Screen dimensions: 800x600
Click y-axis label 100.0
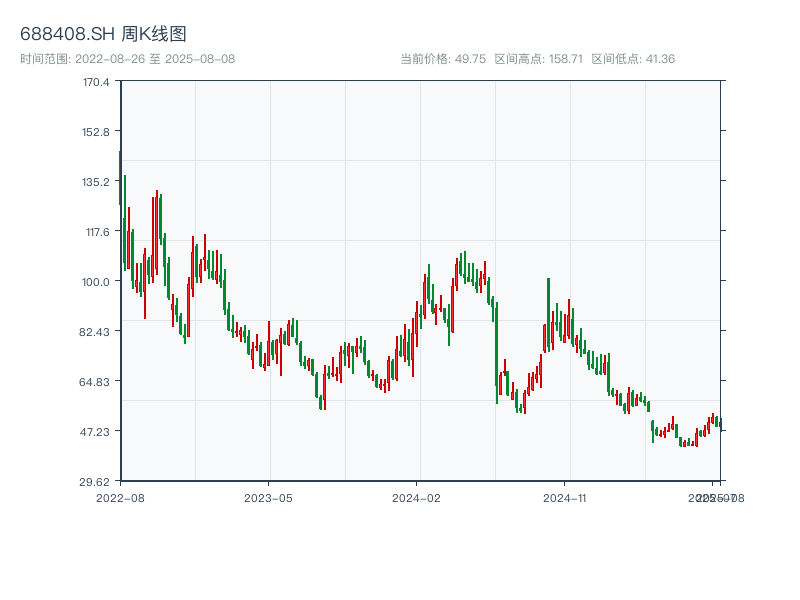click(x=96, y=282)
